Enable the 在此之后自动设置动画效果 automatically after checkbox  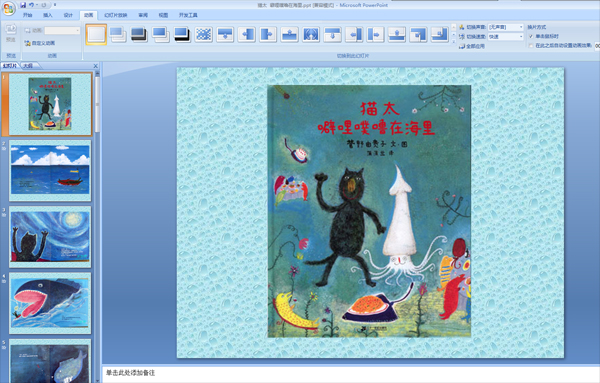531,46
